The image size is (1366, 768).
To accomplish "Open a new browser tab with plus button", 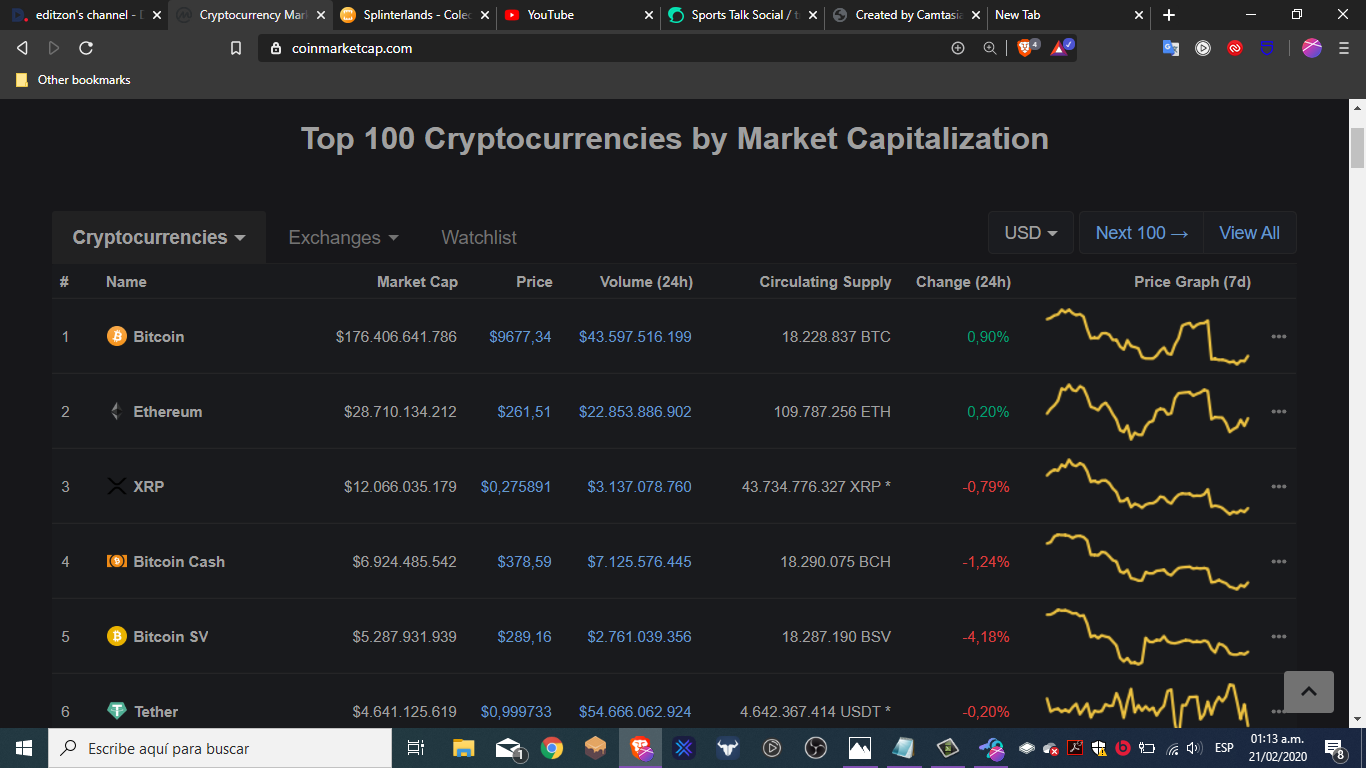I will point(1169,15).
